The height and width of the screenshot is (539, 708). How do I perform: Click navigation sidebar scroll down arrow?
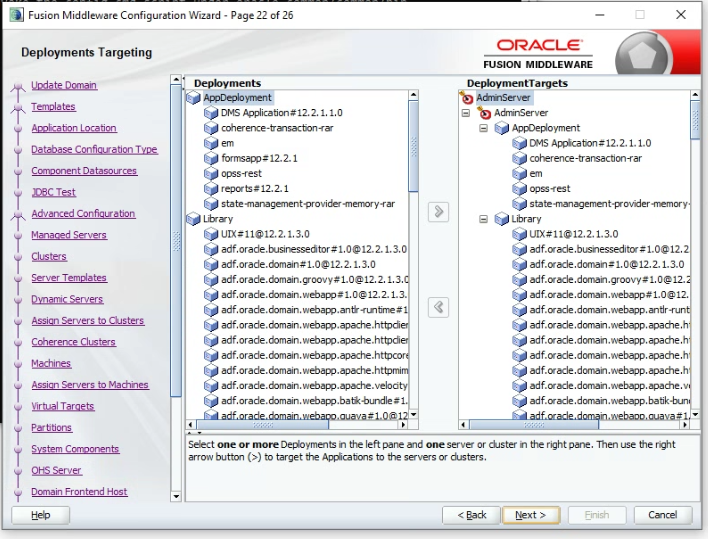(176, 496)
